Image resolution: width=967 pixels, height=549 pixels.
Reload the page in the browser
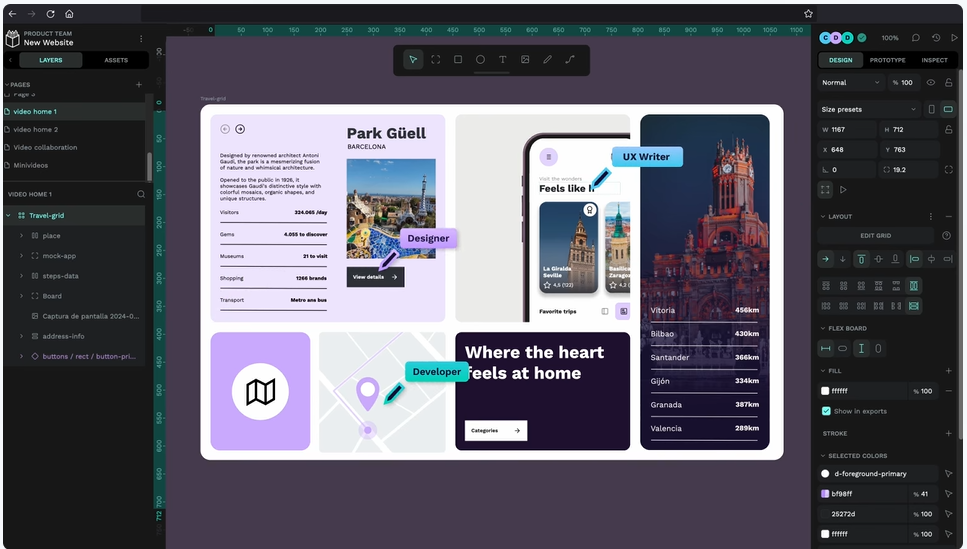[51, 14]
